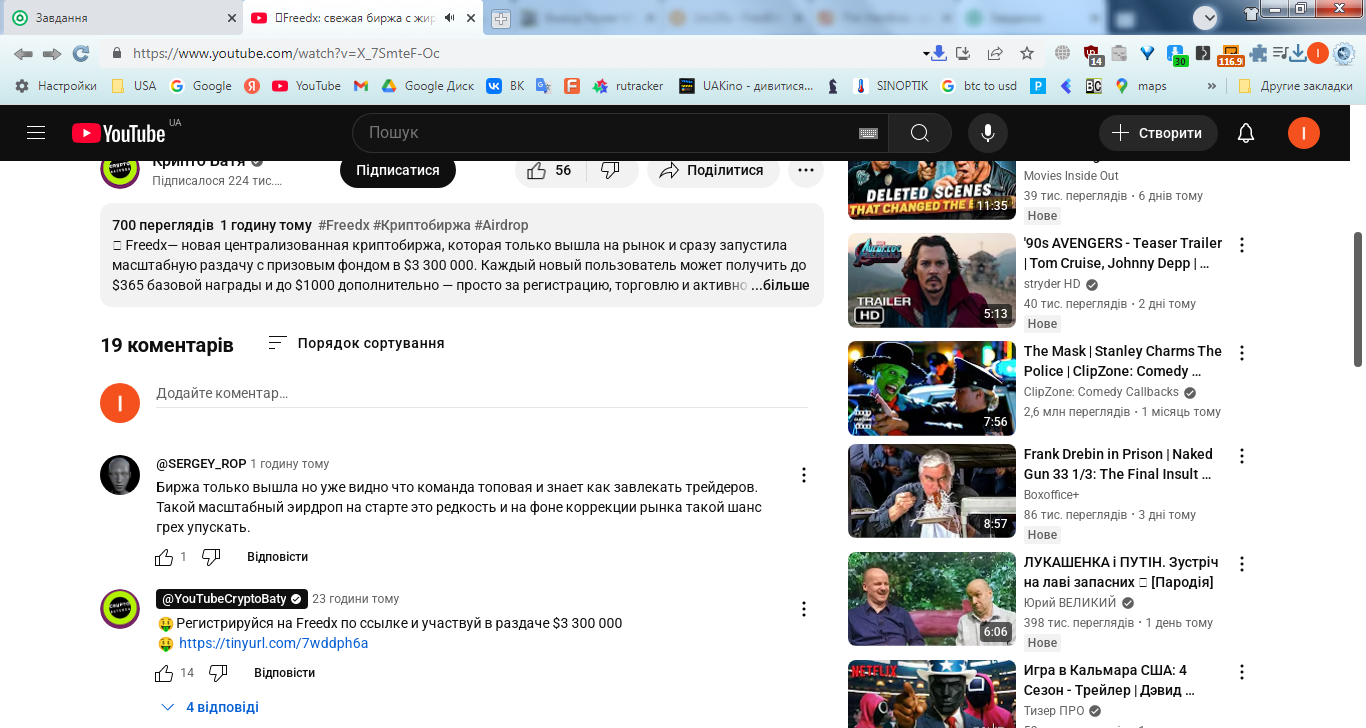
Task: Open the media playlist control icon
Action: pyautogui.click(x=1279, y=53)
